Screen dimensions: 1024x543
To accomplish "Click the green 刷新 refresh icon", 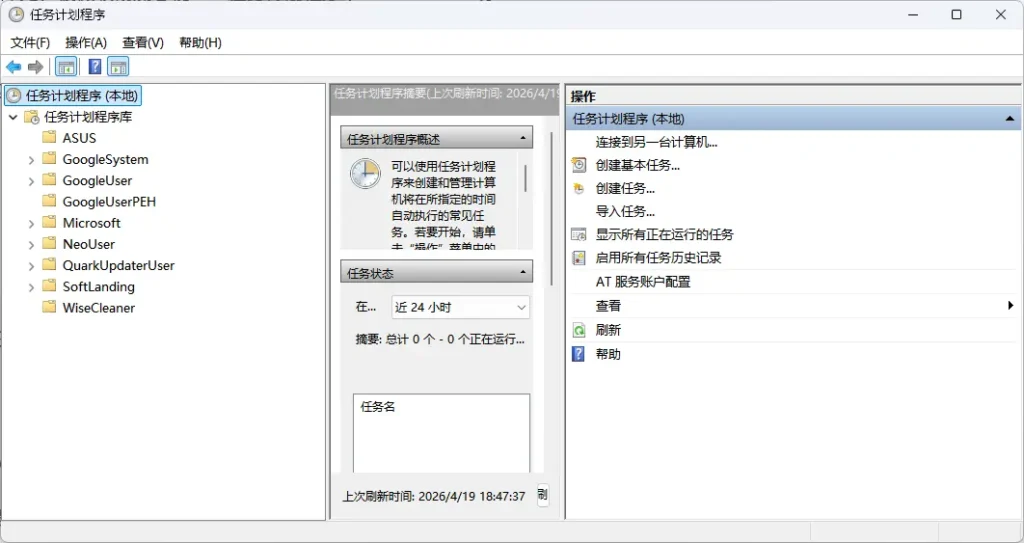I will (579, 330).
